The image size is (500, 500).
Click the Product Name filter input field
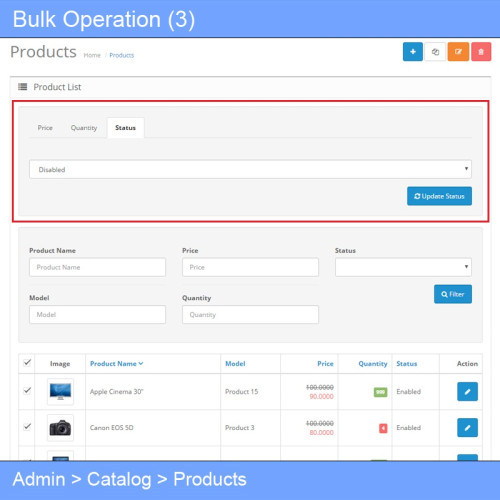pos(97,267)
